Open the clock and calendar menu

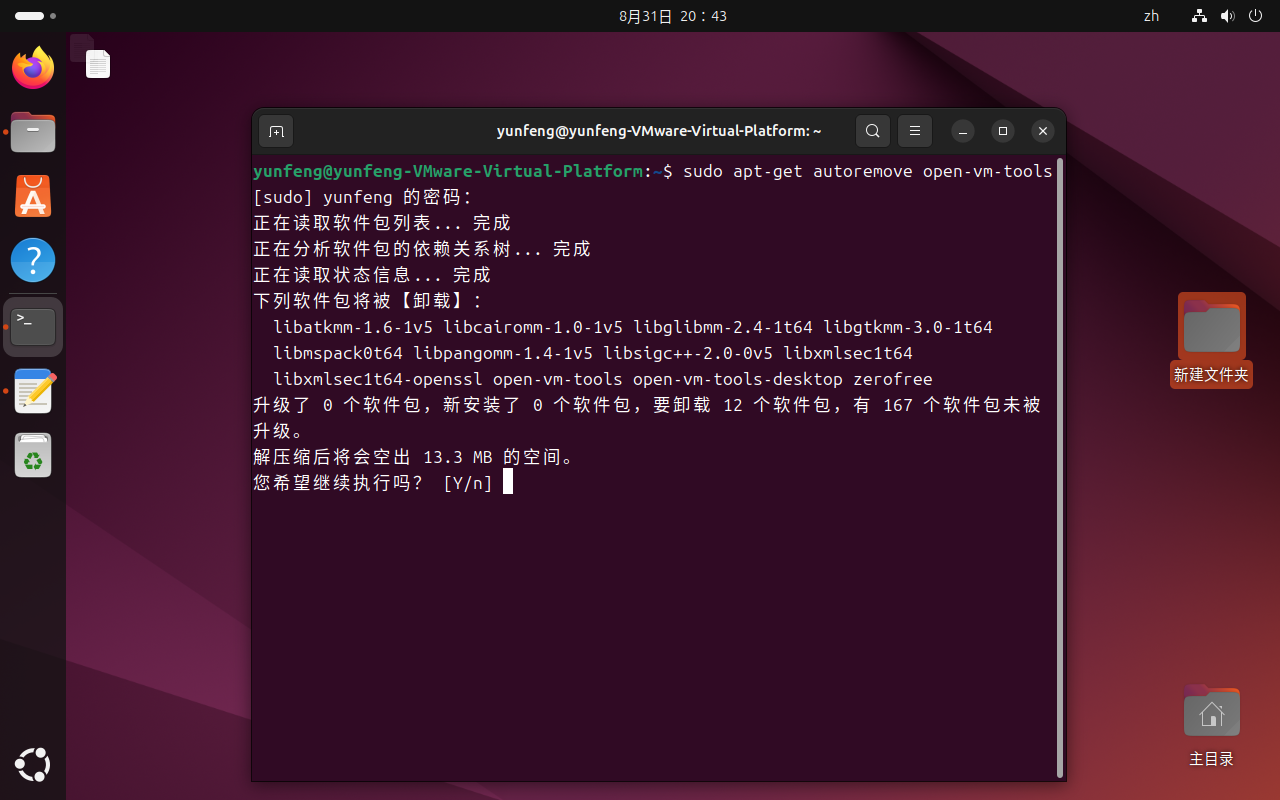(x=673, y=16)
